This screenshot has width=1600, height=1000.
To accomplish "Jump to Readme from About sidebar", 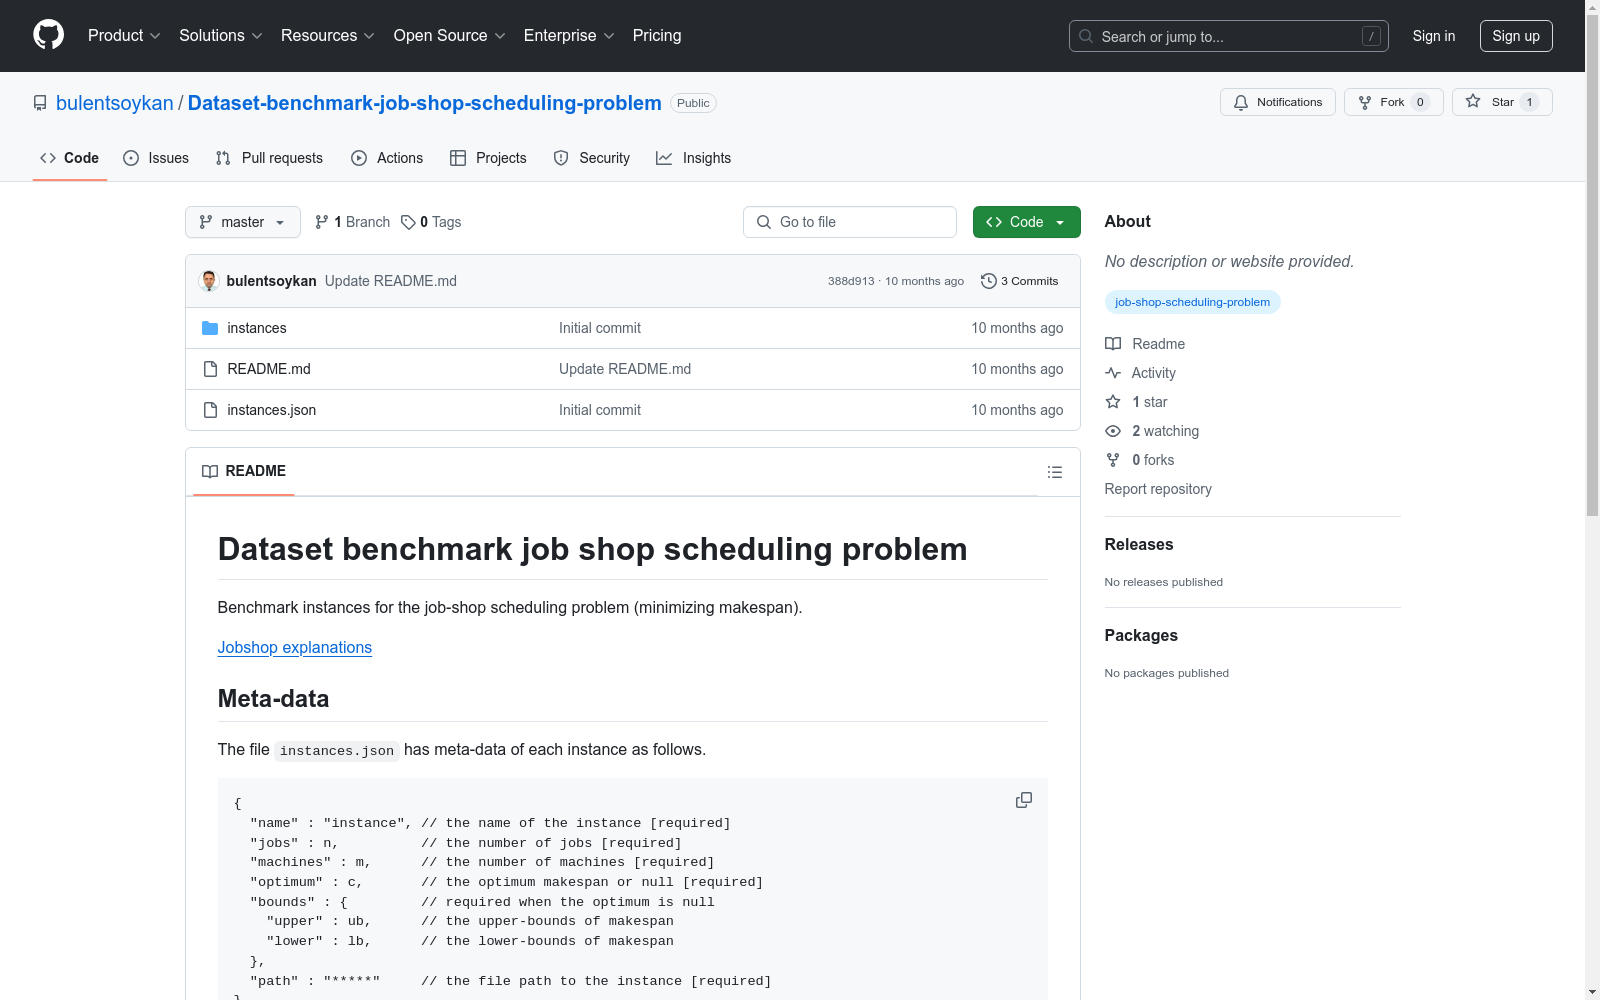I will pyautogui.click(x=1145, y=344).
